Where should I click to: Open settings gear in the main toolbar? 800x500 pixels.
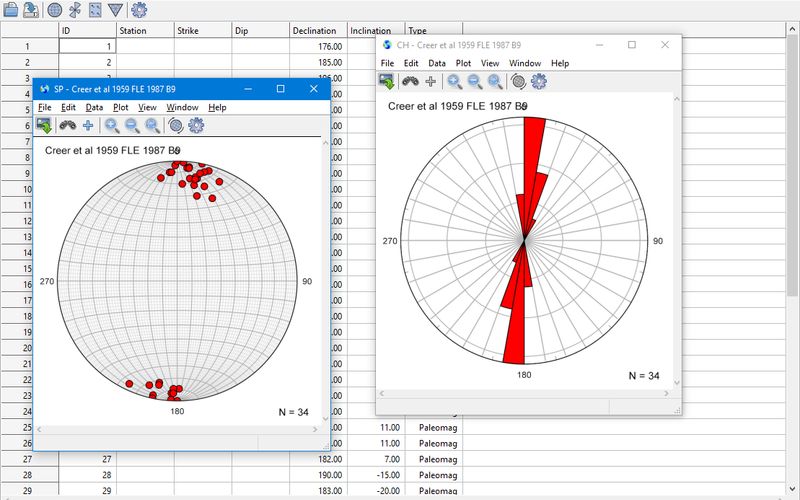point(139,9)
